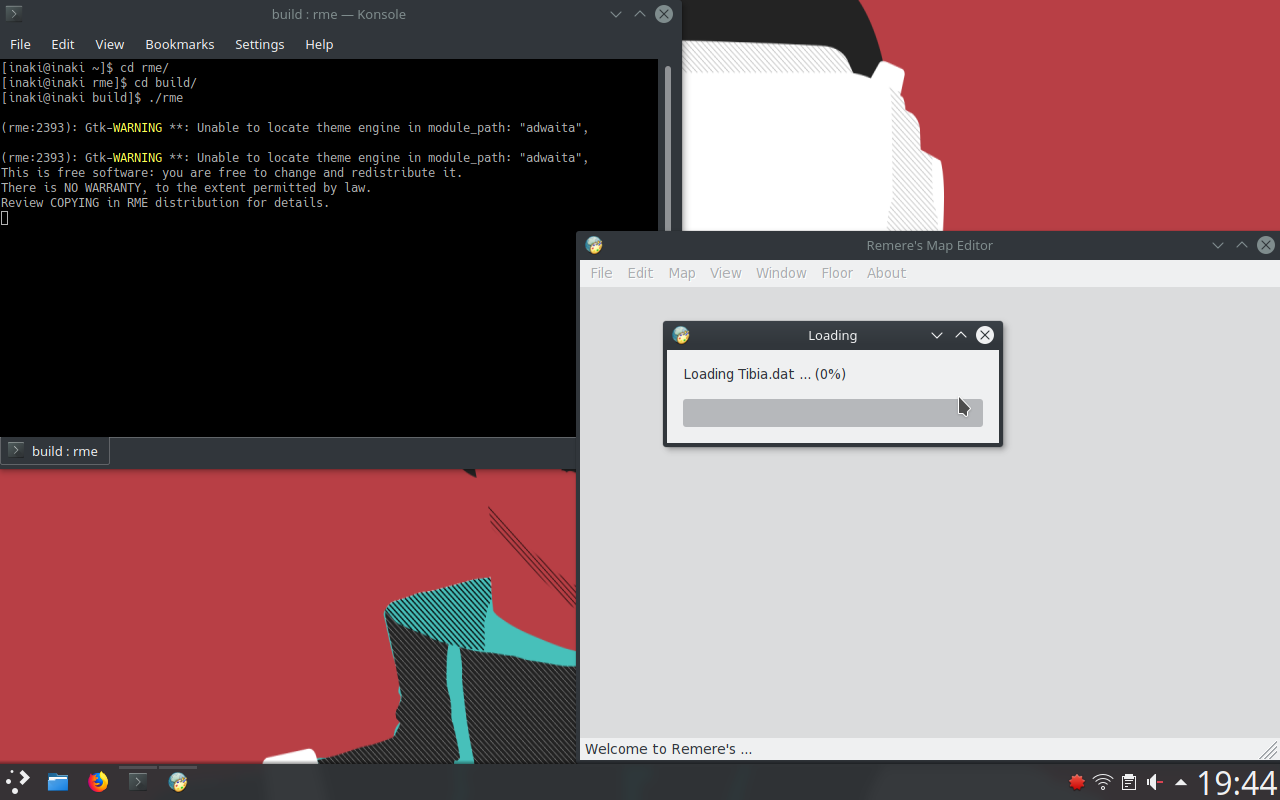Screen dimensions: 1280x800
Task: Click the "Loading Tibia.dat ... (0%)" label
Action: click(x=765, y=374)
